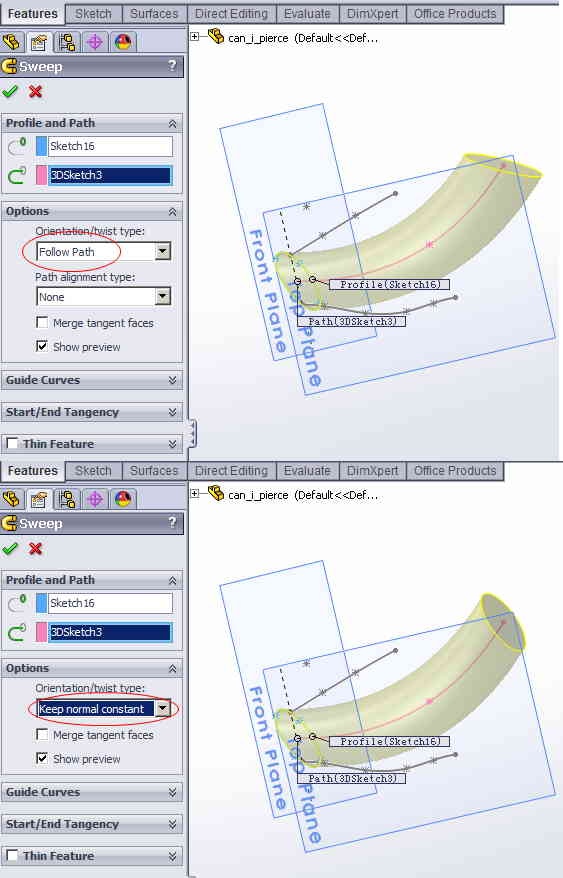Image resolution: width=563 pixels, height=878 pixels.
Task: Open Office Products tab, Keep normal constant screenshot
Action: 455,470
